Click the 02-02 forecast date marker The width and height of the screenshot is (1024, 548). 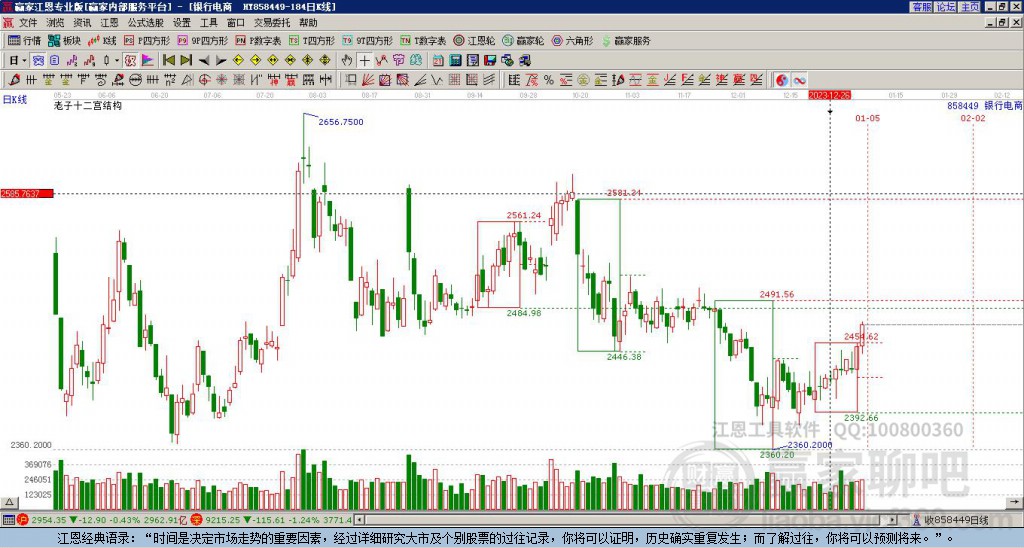pos(972,118)
